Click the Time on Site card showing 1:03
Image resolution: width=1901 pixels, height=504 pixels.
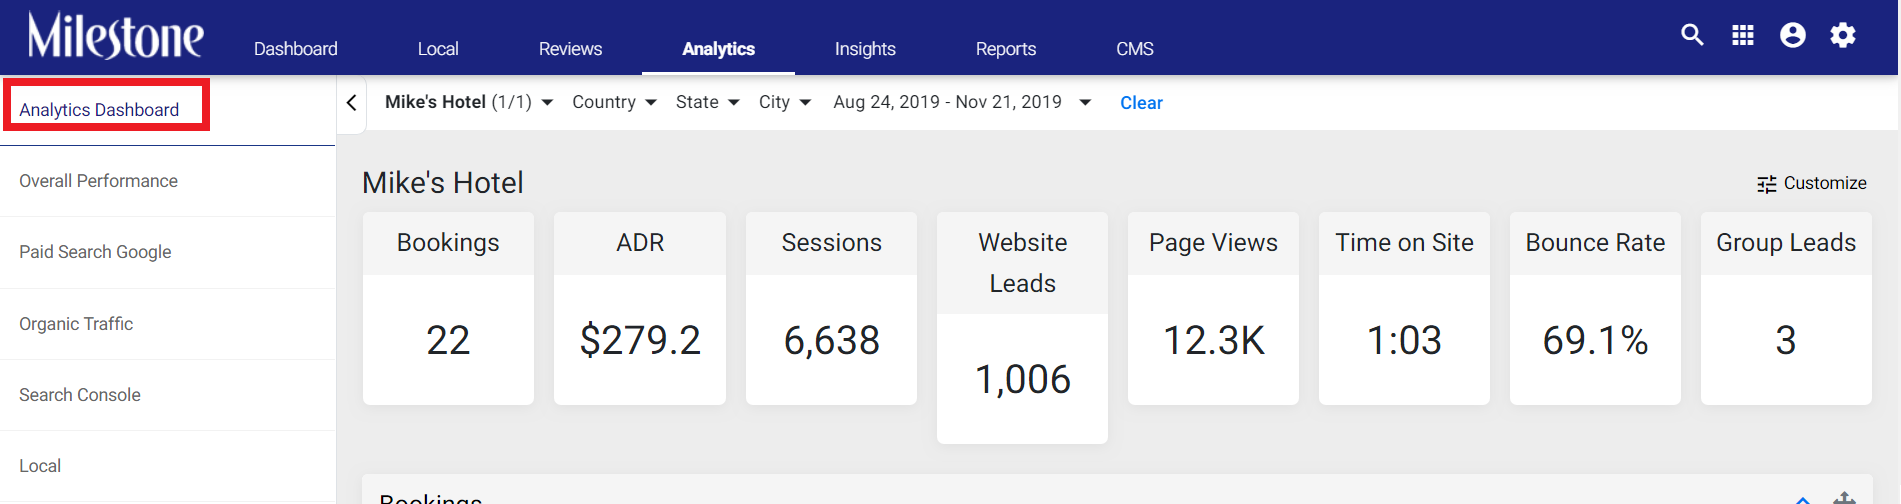pos(1404,308)
